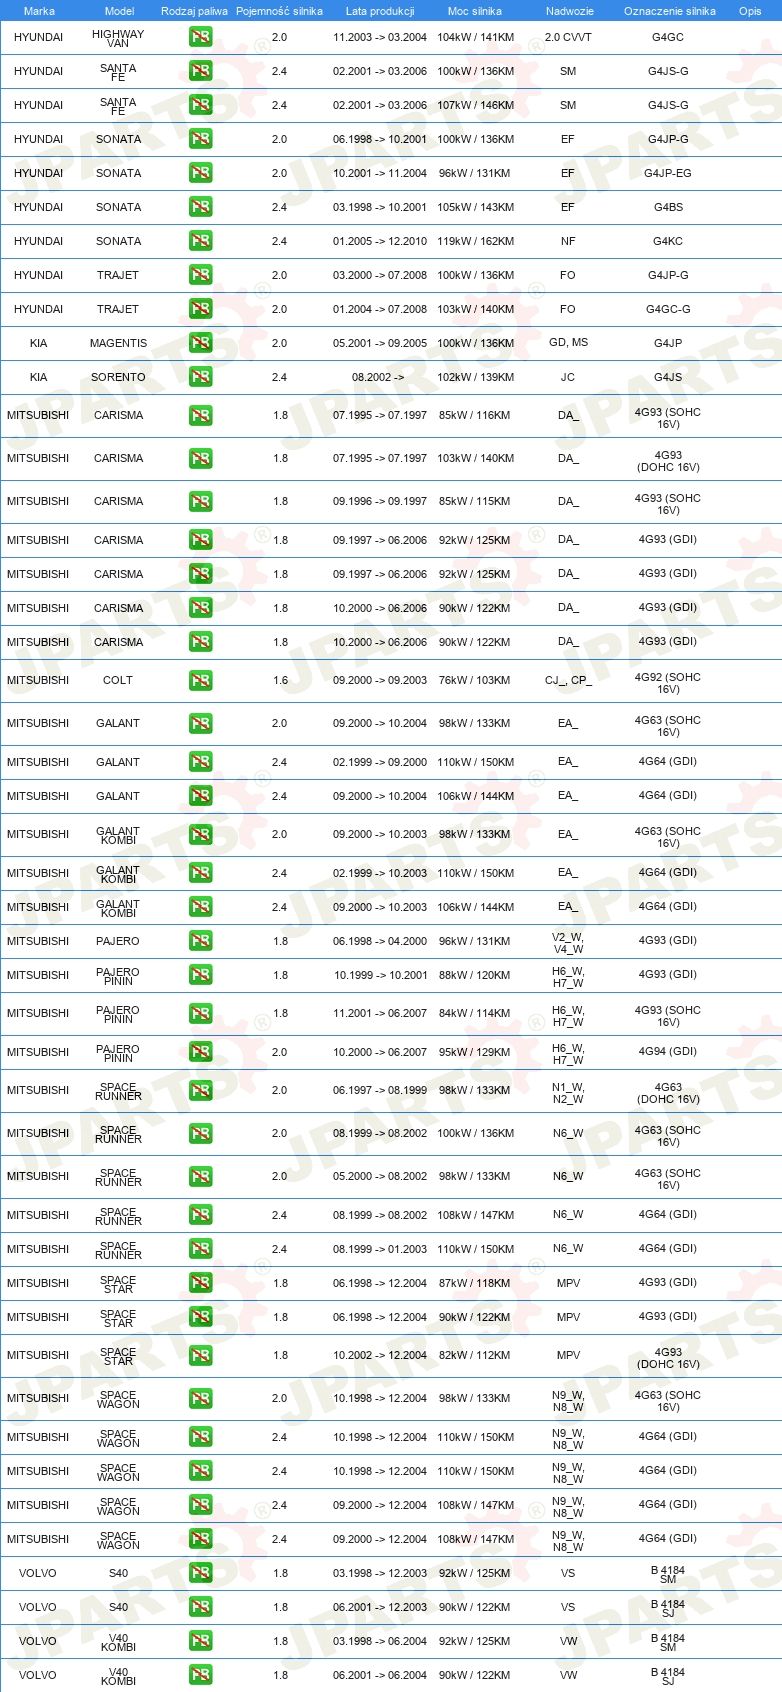Click fuel icon for Galant sedan 98kW

coord(200,723)
